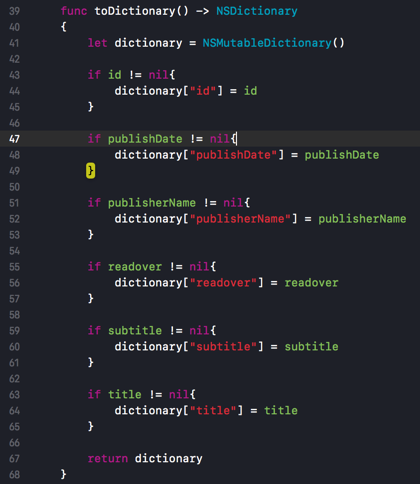The height and width of the screenshot is (484, 420).
Task: Click line number 47 in the gutter
Action: pyautogui.click(x=14, y=139)
